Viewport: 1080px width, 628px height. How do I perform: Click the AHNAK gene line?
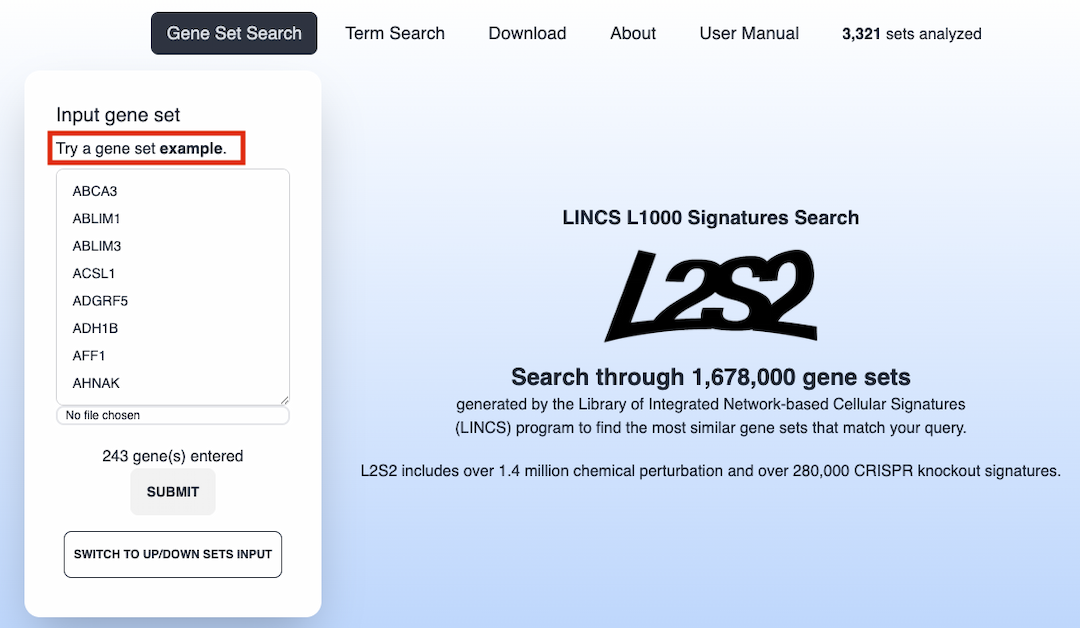96,383
